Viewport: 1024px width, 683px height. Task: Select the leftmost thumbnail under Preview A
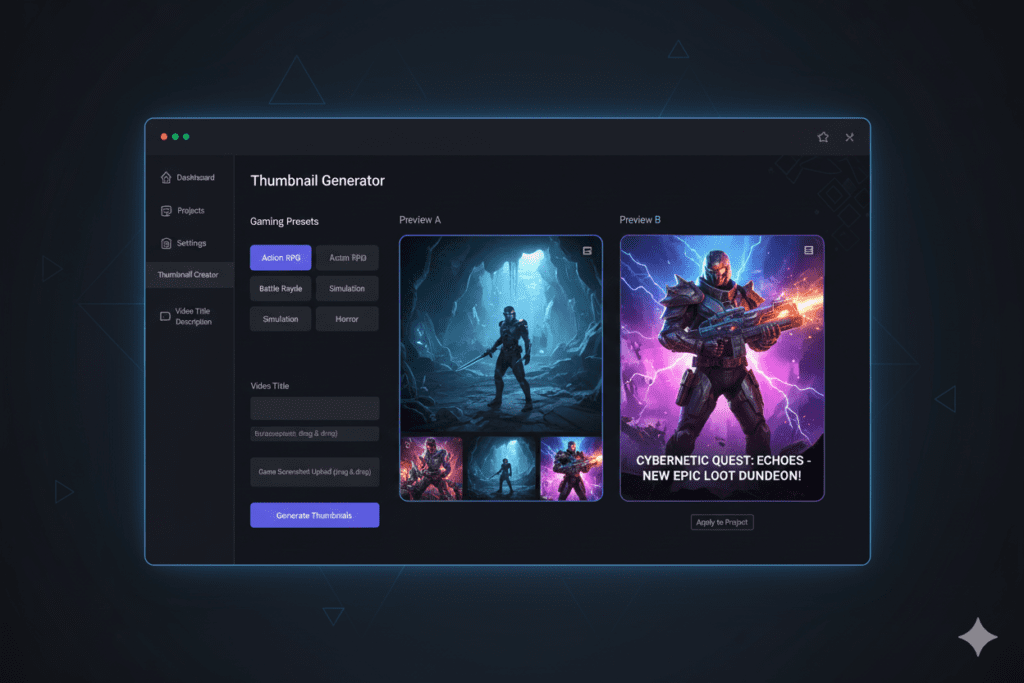(x=430, y=467)
